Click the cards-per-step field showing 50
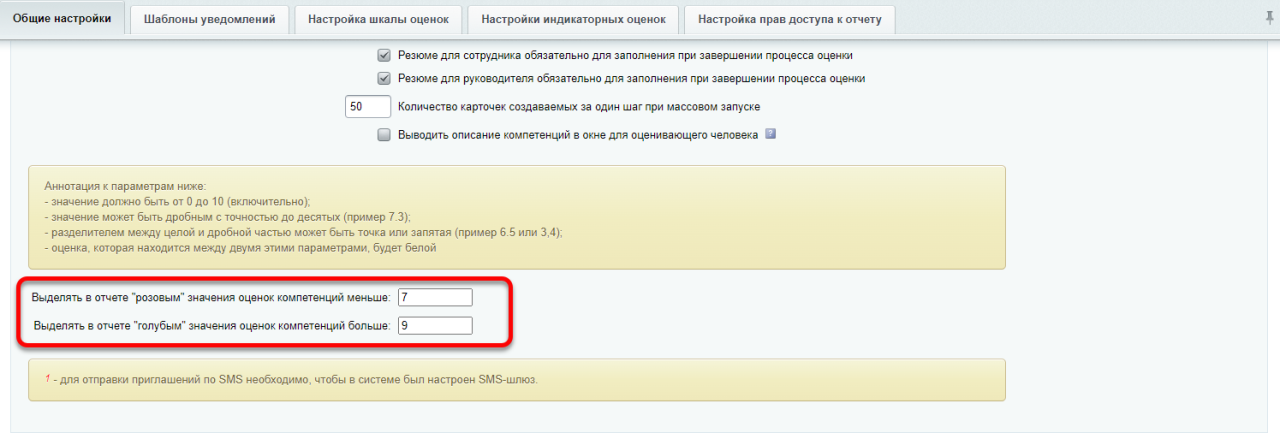The height and width of the screenshot is (433, 1280). [x=367, y=106]
